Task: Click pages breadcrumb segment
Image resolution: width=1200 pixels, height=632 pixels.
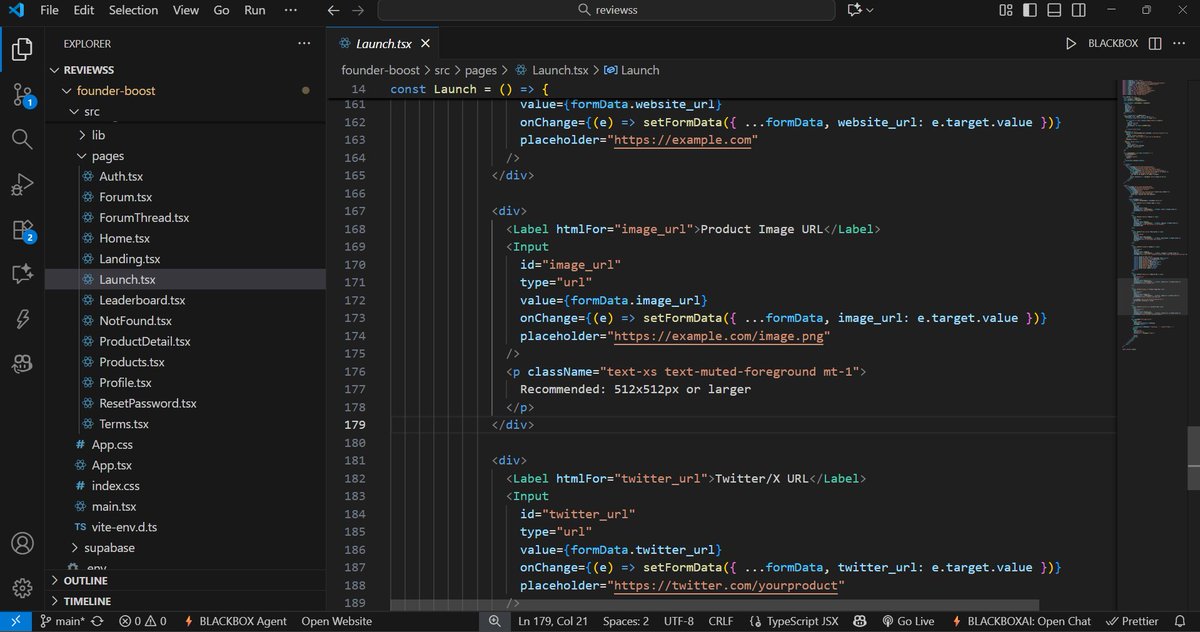Action: coord(480,70)
